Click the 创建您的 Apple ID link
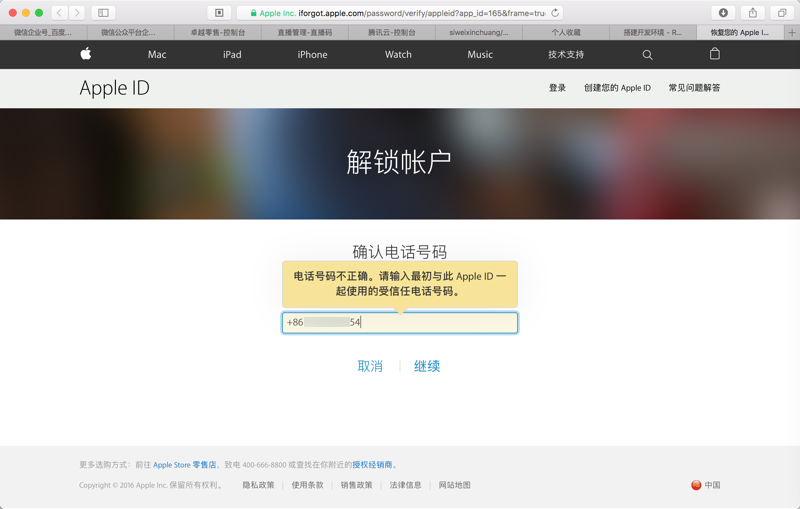The image size is (800, 509). click(617, 88)
